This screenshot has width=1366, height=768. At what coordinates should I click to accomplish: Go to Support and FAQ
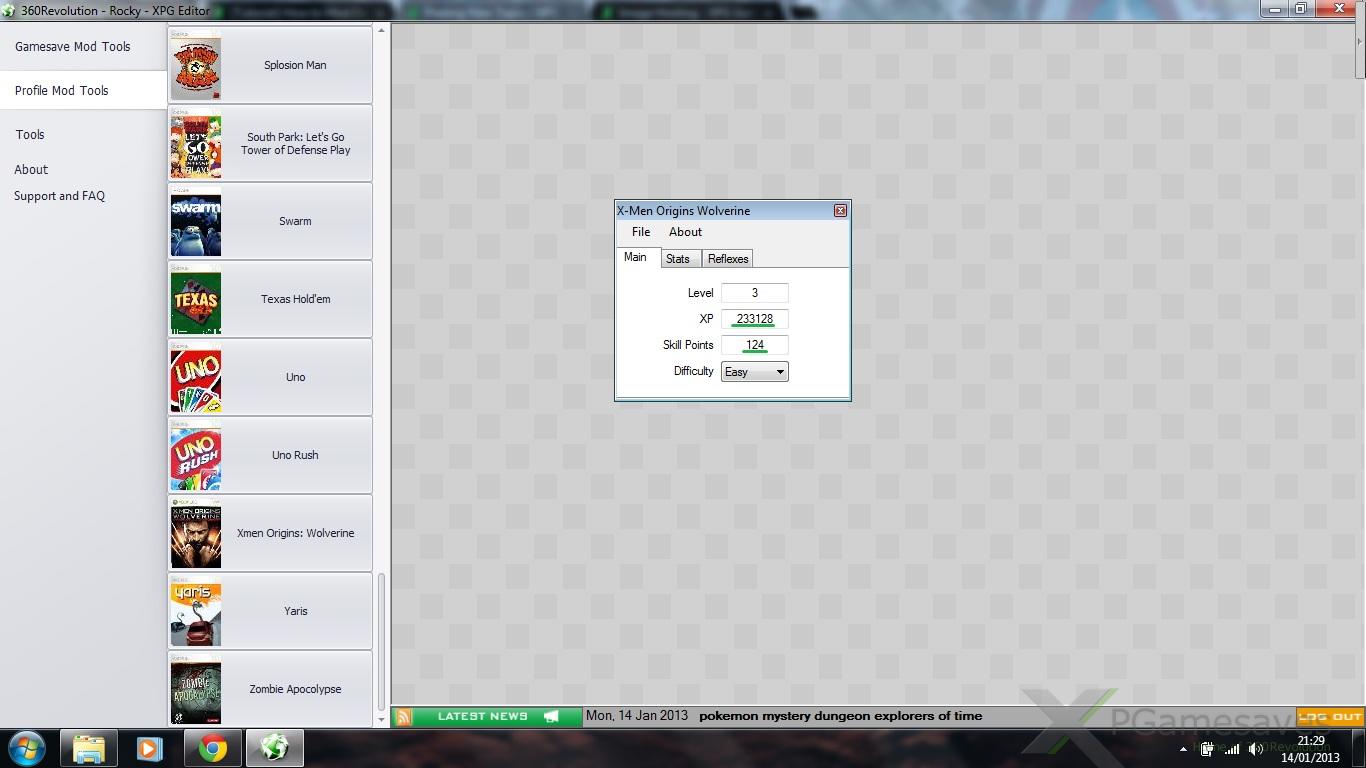(60, 196)
